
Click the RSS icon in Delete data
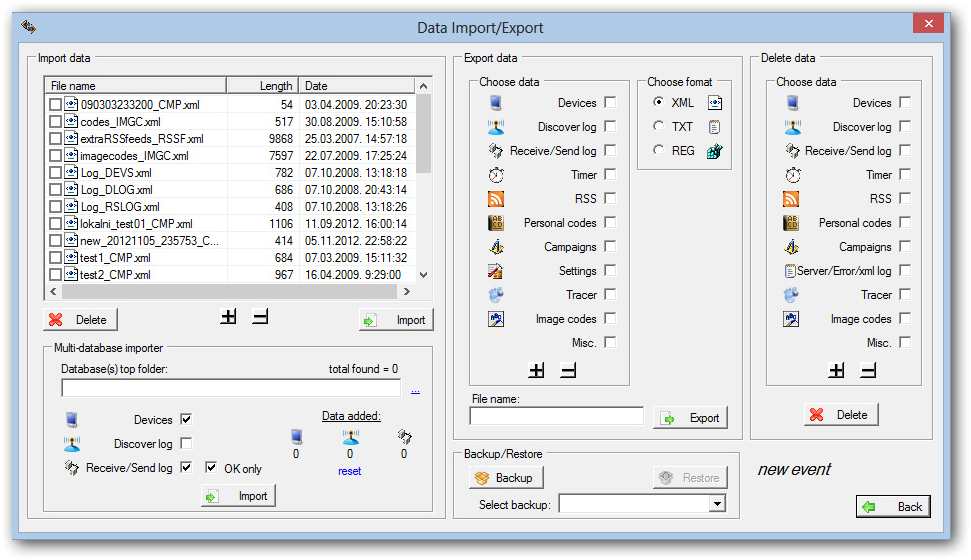791,199
